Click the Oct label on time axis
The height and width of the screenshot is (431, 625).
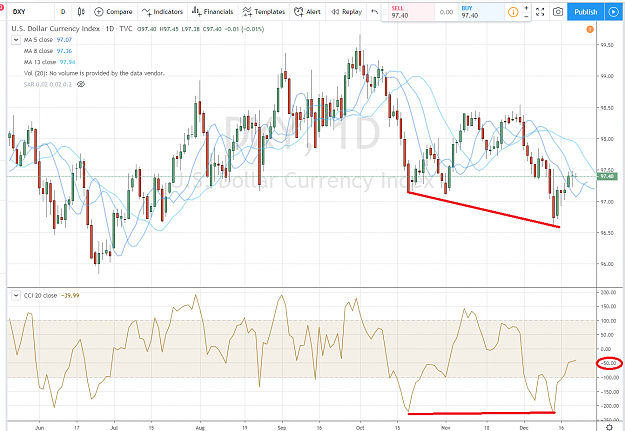360,427
